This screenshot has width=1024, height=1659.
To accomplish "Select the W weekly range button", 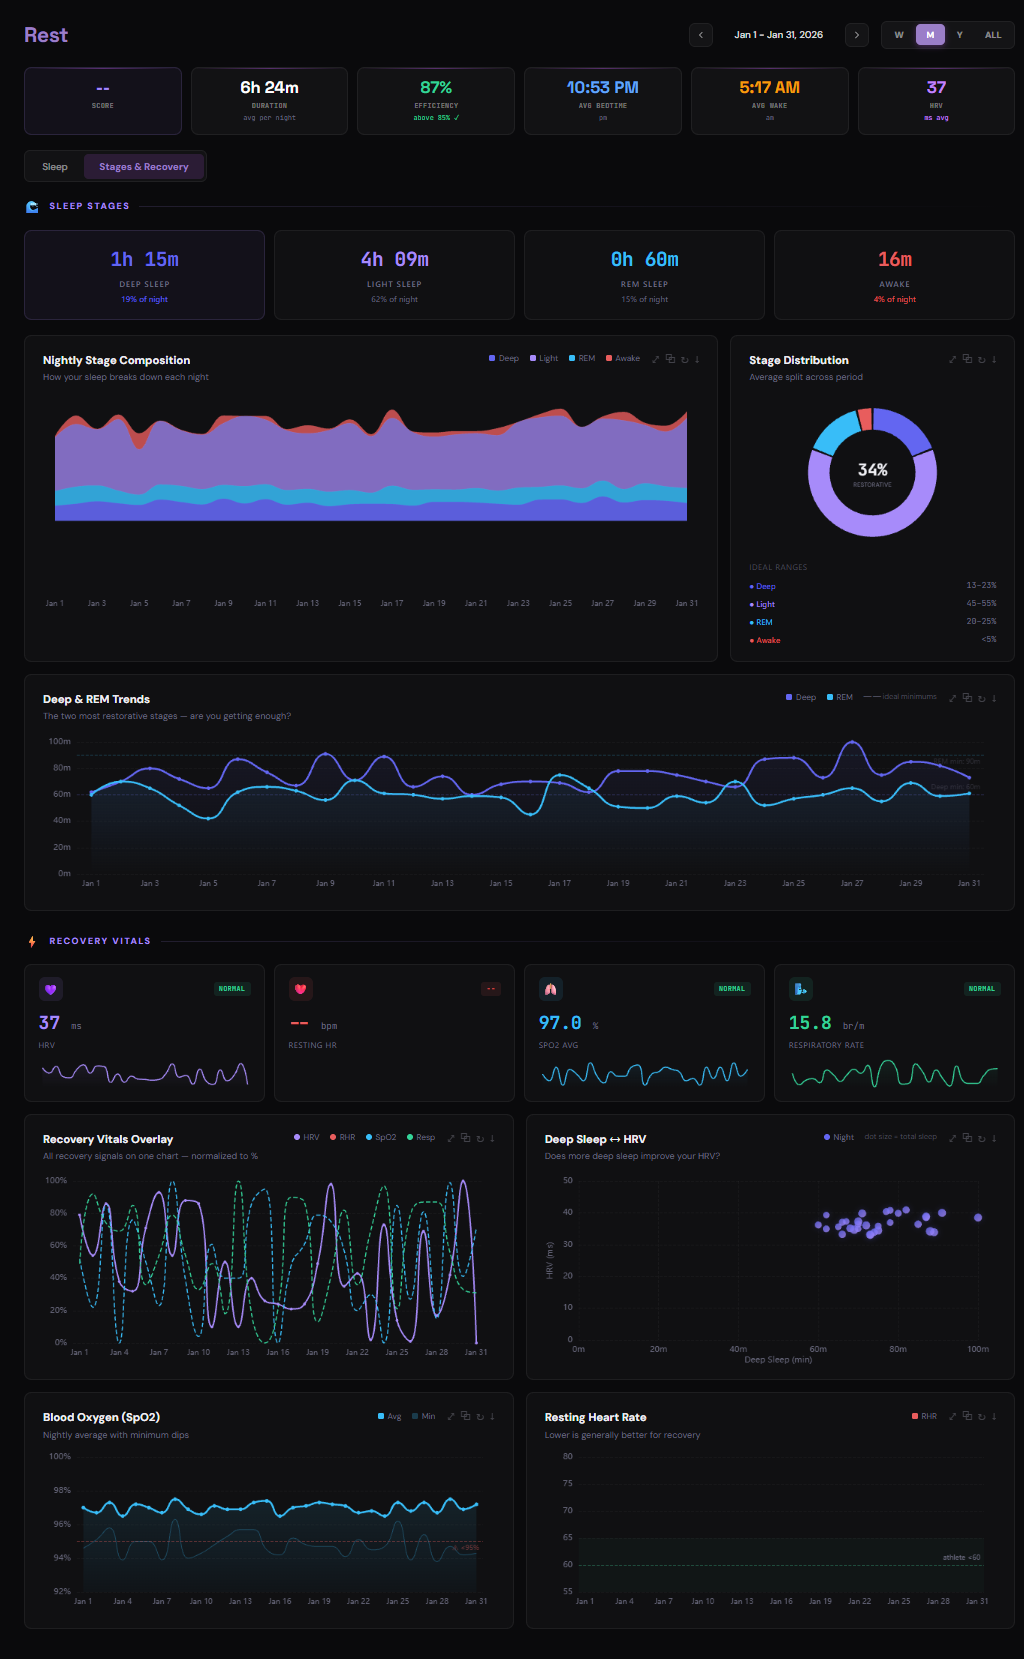I will pos(899,35).
